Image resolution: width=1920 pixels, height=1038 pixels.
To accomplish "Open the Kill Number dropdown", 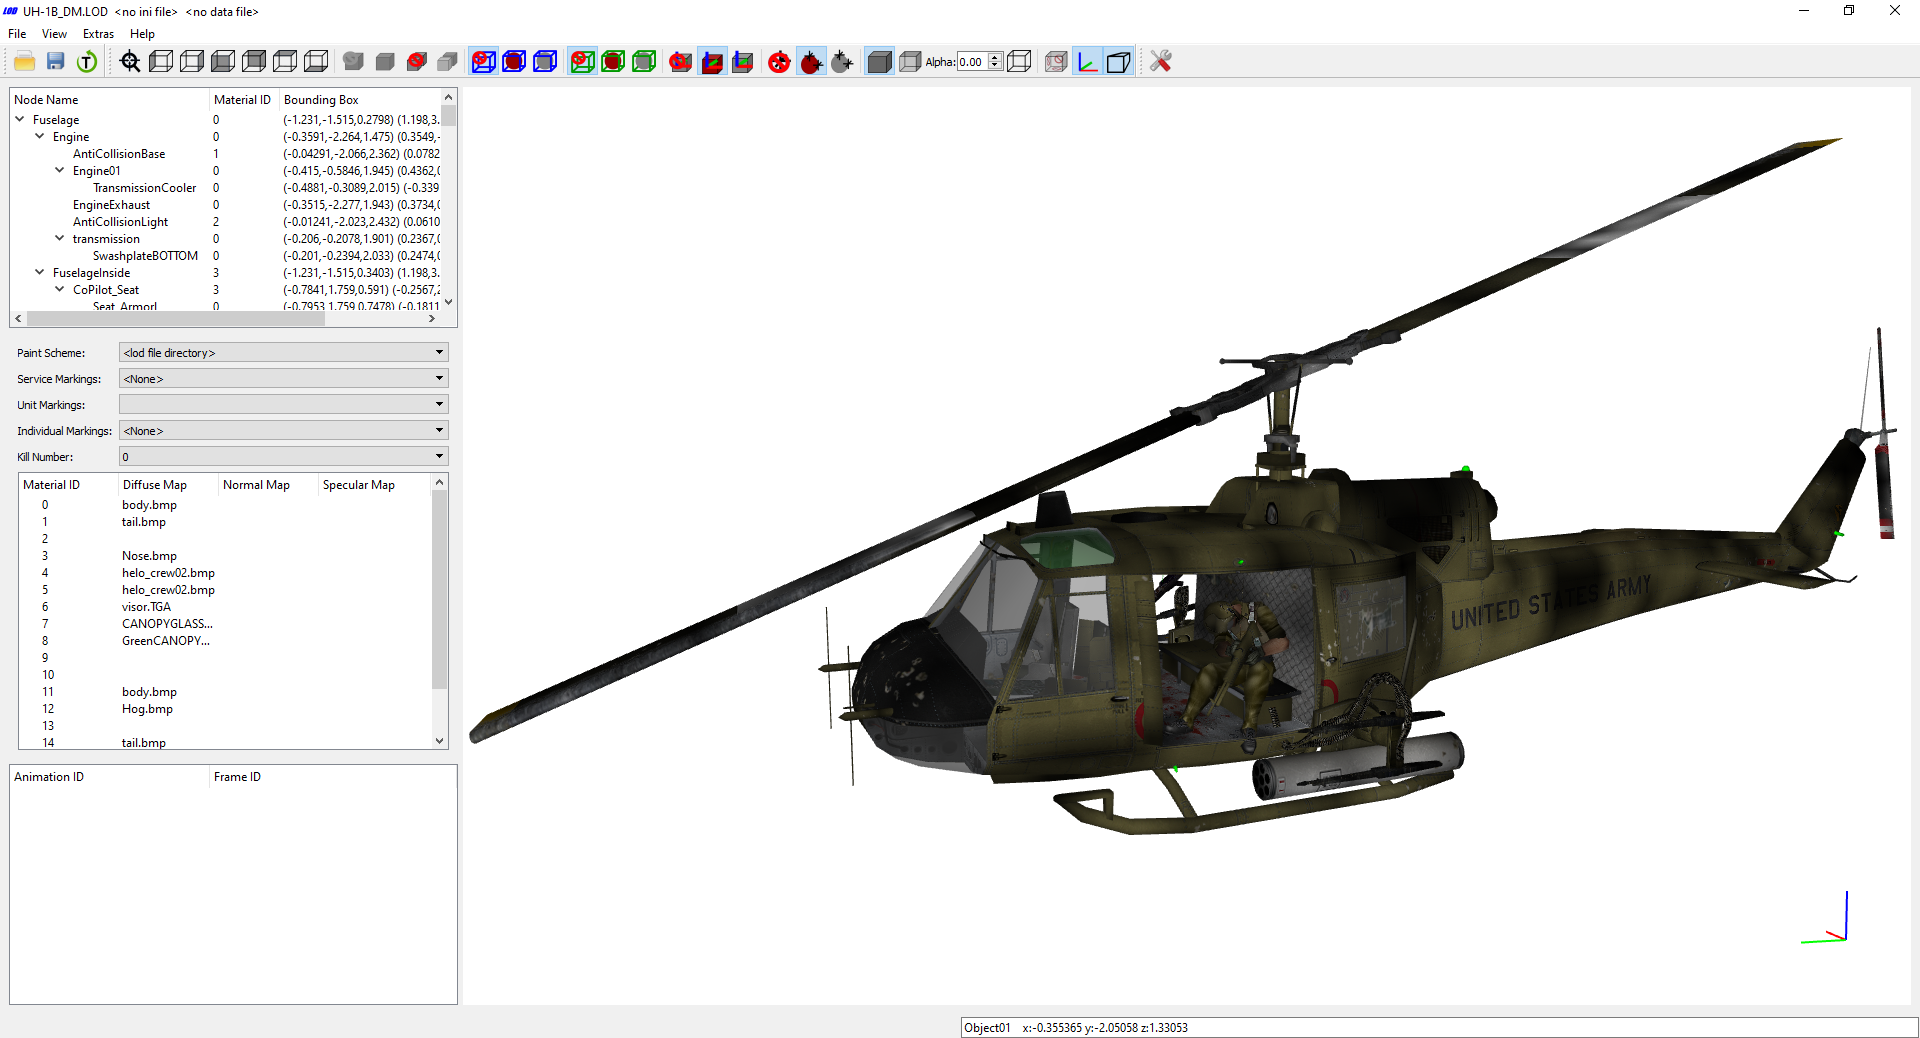I will coord(283,456).
